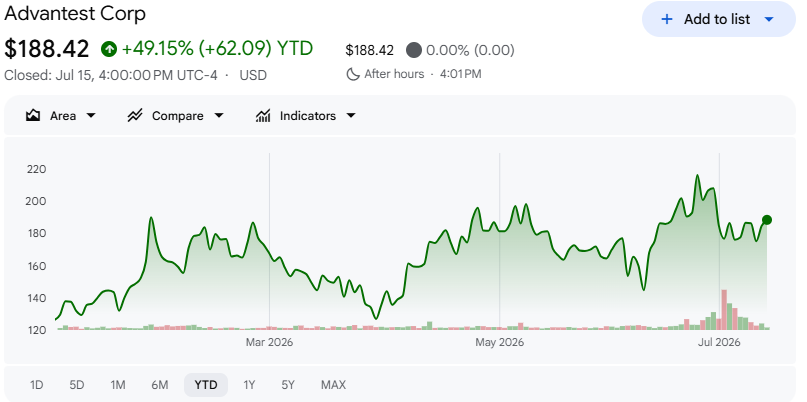Click the Area chart type icon
The height and width of the screenshot is (402, 807).
pos(33,115)
